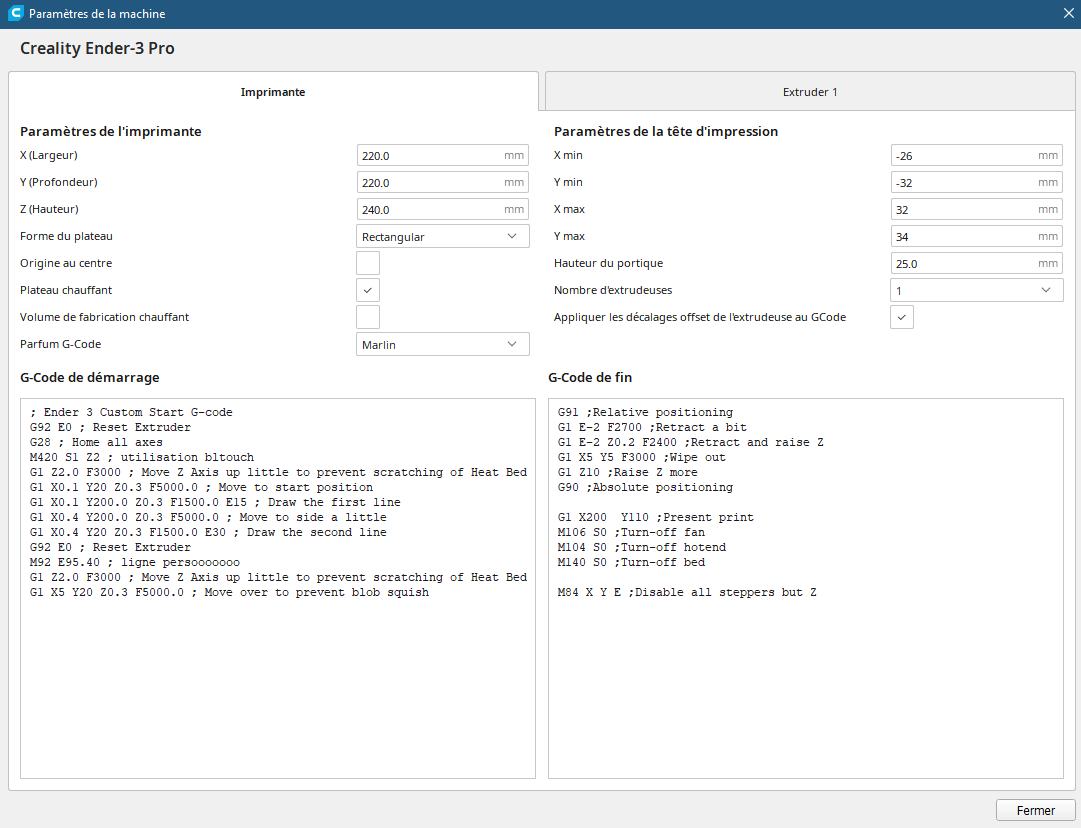Click the Cura logo icon in title bar
The width and height of the screenshot is (1081, 828).
[15, 13]
